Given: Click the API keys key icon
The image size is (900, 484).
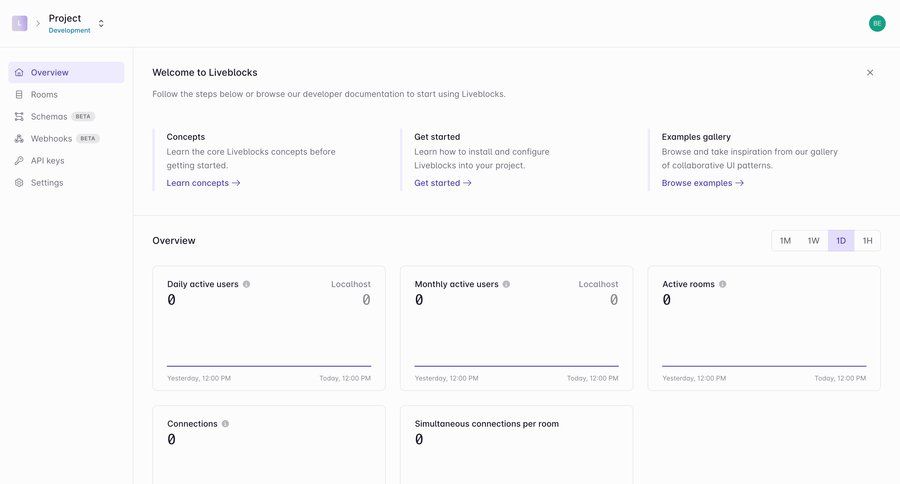Looking at the screenshot, I should [19, 161].
